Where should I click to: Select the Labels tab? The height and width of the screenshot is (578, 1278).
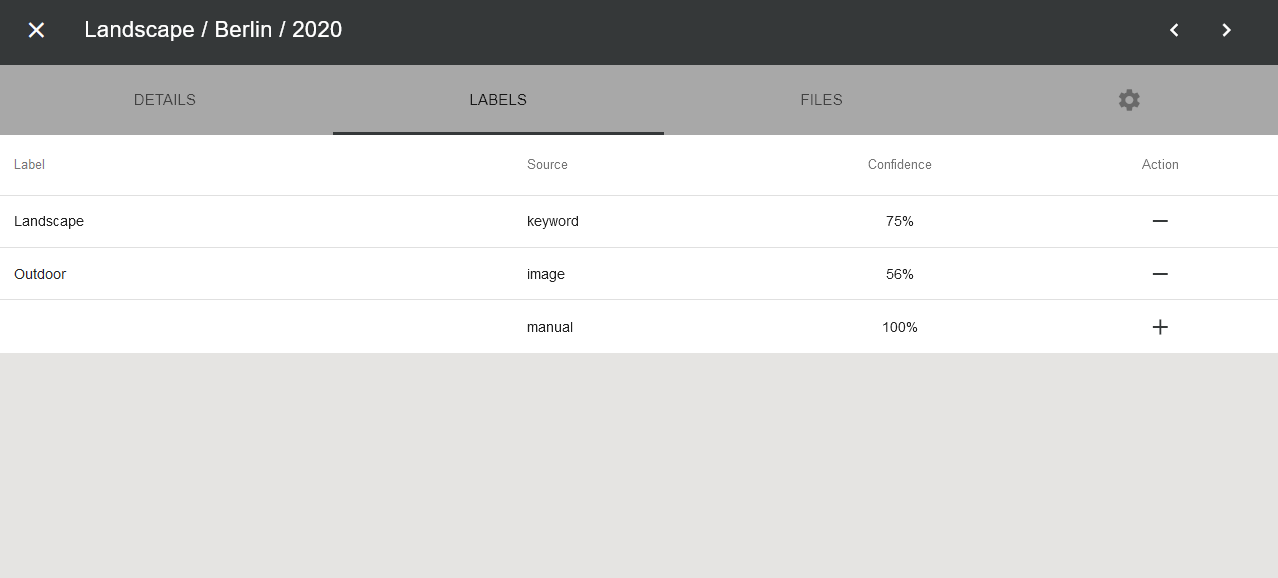point(498,100)
